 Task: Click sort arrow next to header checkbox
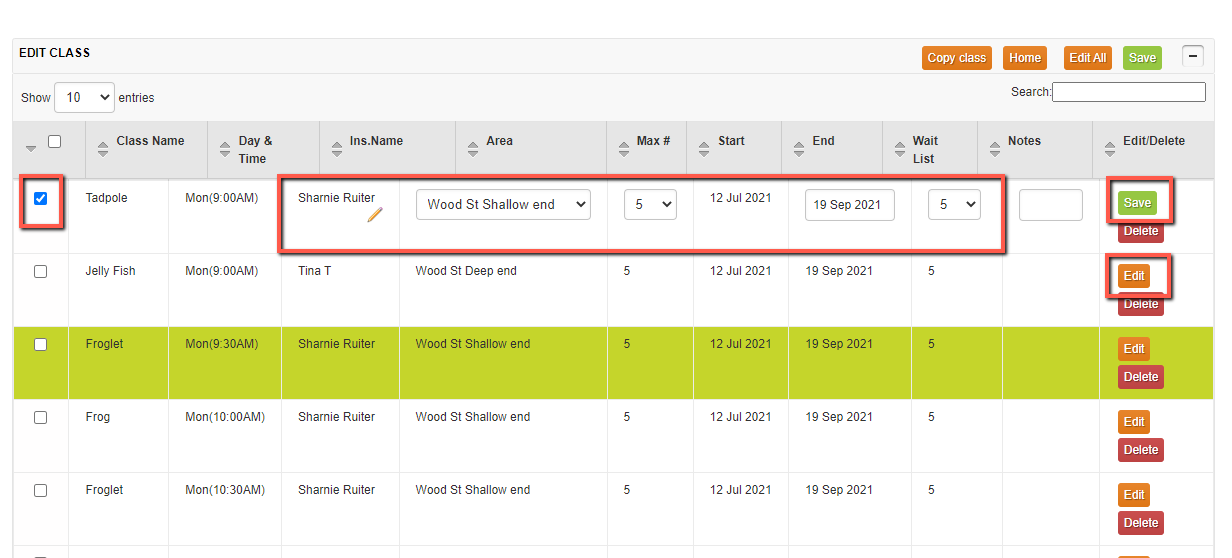(31, 148)
